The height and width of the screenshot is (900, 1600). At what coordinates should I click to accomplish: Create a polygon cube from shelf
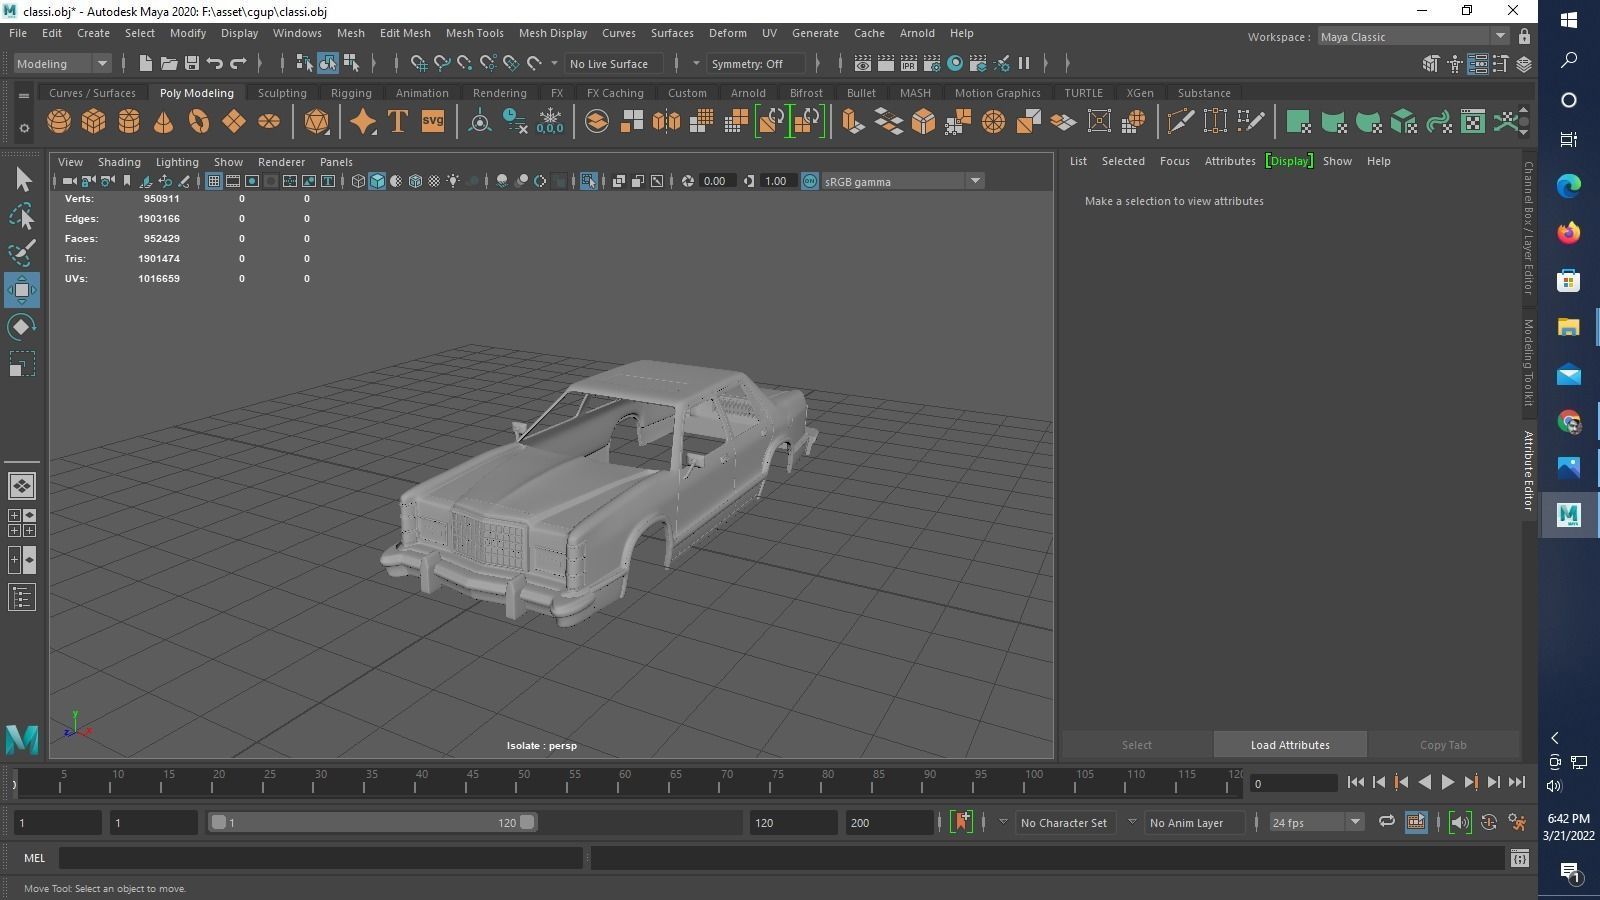coord(94,122)
